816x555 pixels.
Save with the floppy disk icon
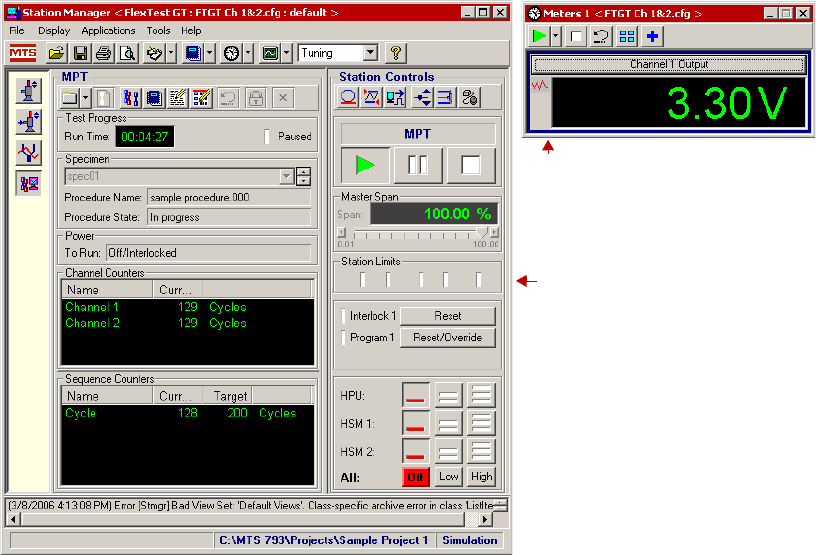tap(80, 53)
